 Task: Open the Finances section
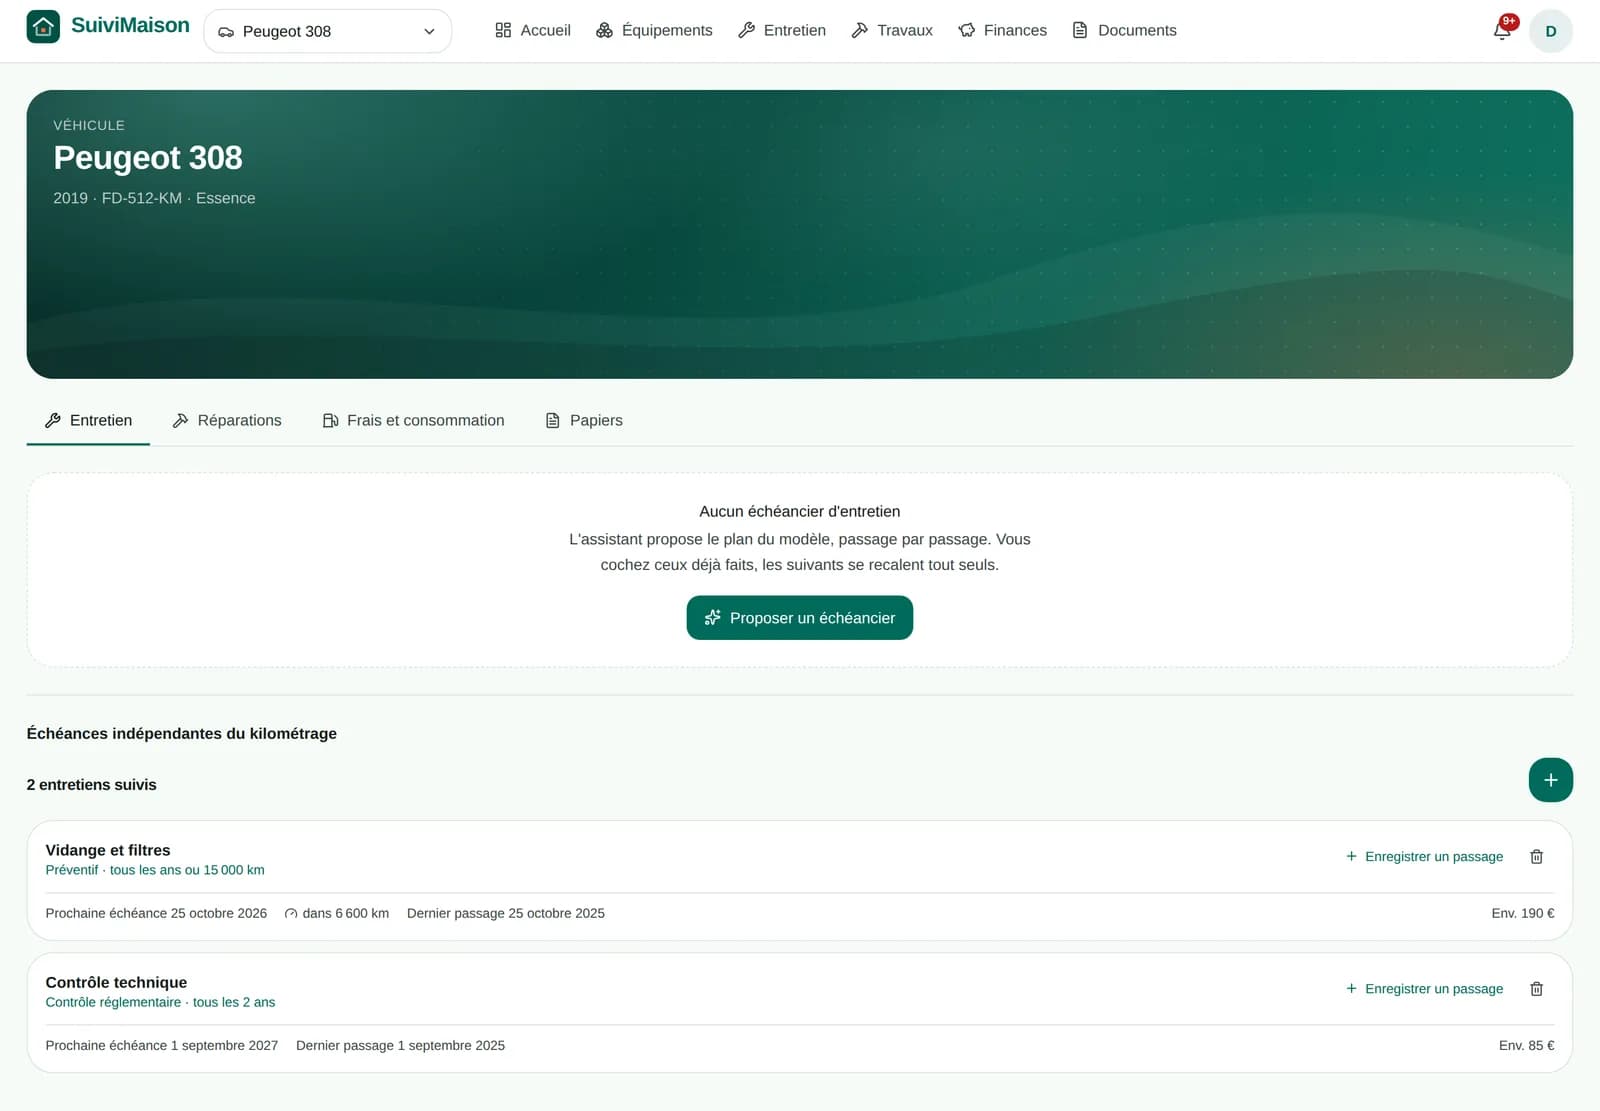click(x=1003, y=30)
